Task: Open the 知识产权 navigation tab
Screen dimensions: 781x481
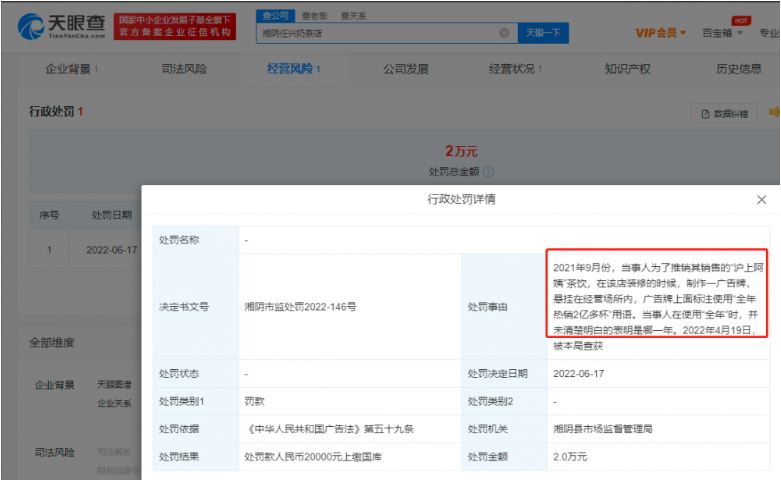Action: 628,69
